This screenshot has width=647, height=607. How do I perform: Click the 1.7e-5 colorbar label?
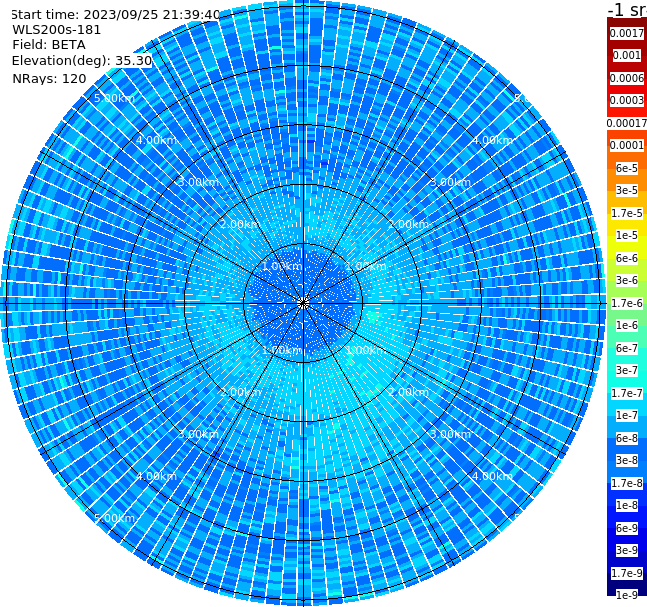tap(627, 213)
